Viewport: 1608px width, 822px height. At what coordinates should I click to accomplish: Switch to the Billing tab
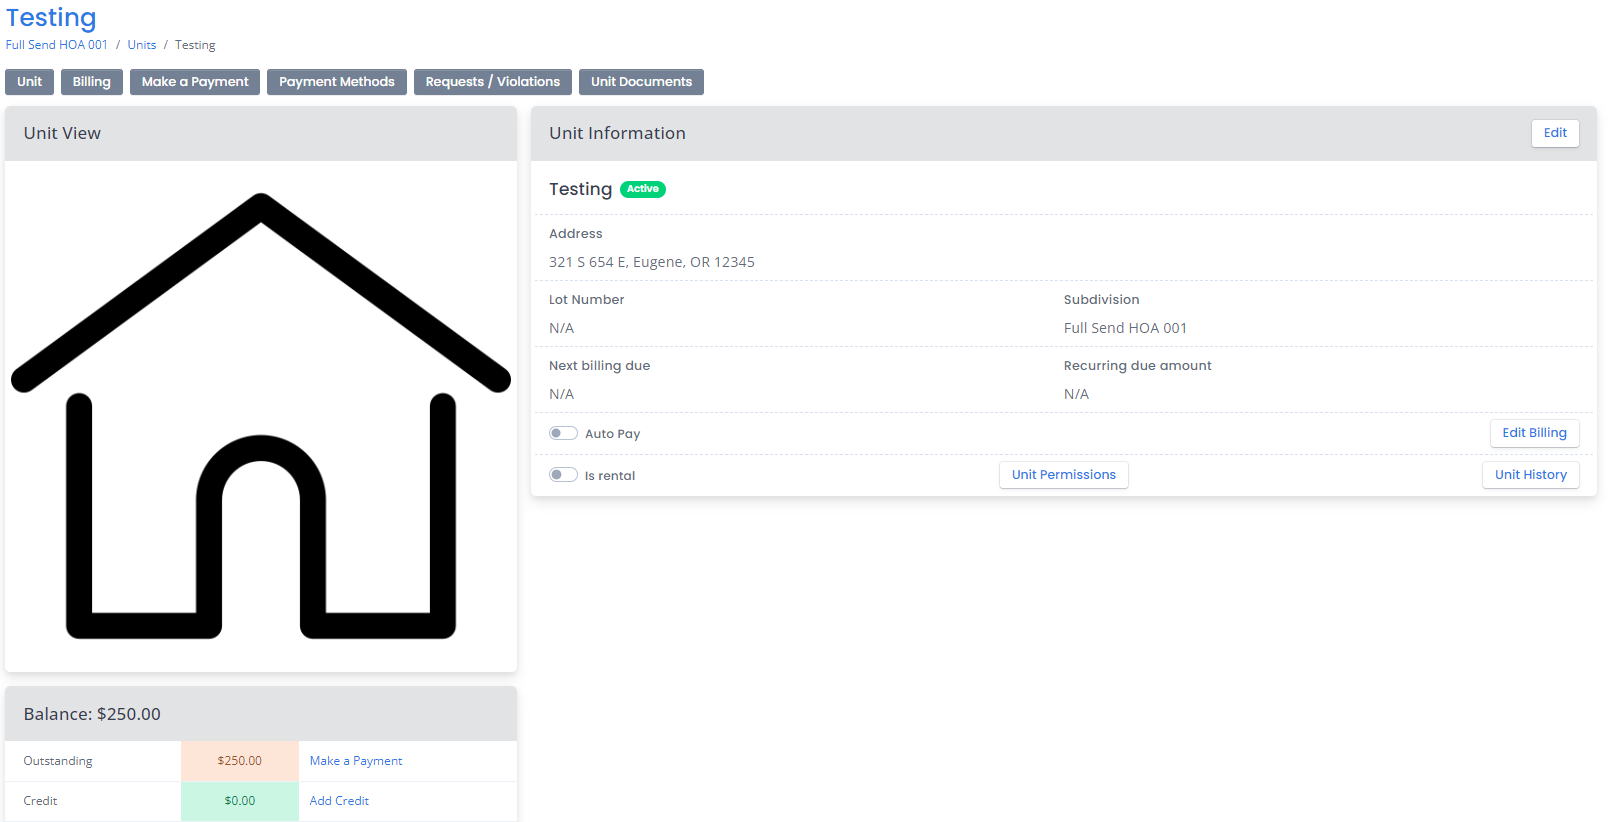92,82
